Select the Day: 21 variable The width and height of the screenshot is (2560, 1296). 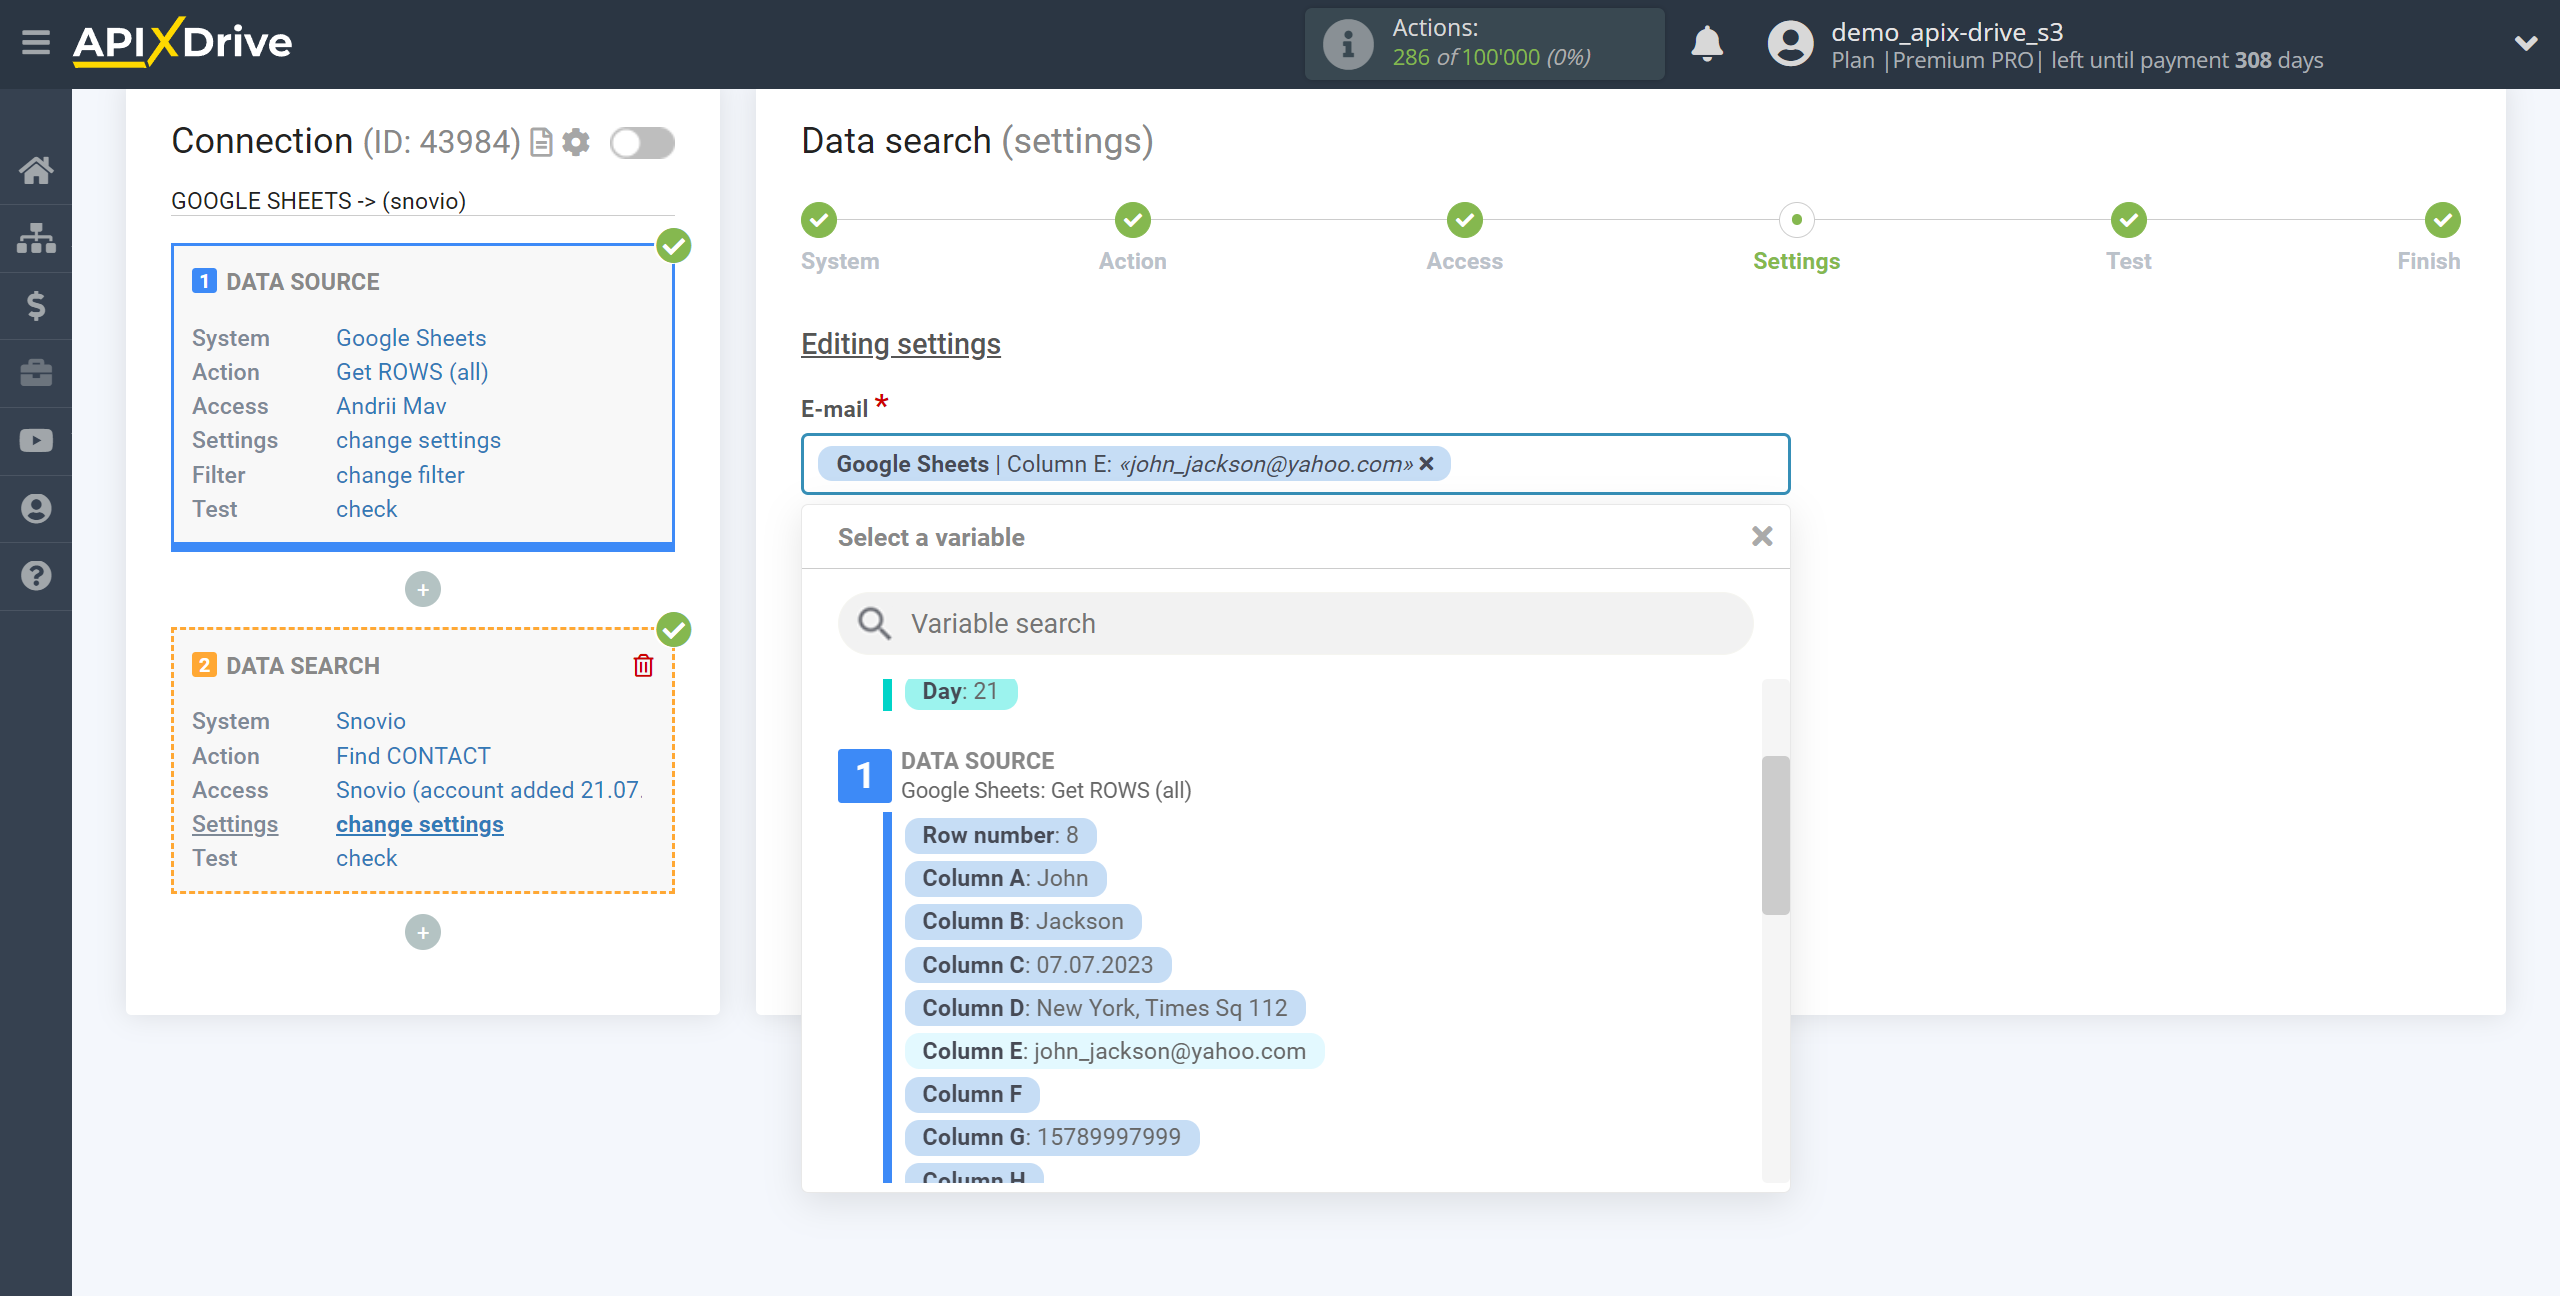pyautogui.click(x=961, y=692)
